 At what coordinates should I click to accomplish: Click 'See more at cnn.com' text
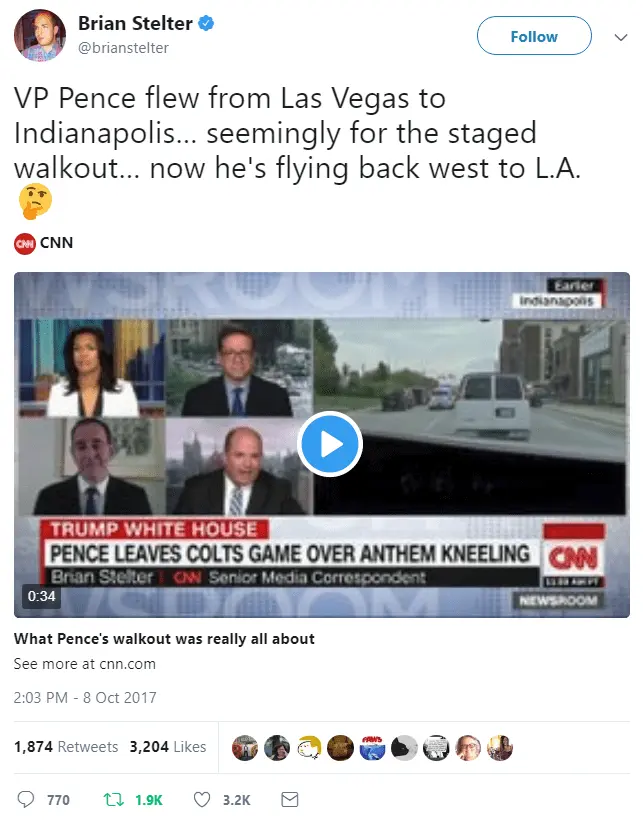(x=85, y=664)
